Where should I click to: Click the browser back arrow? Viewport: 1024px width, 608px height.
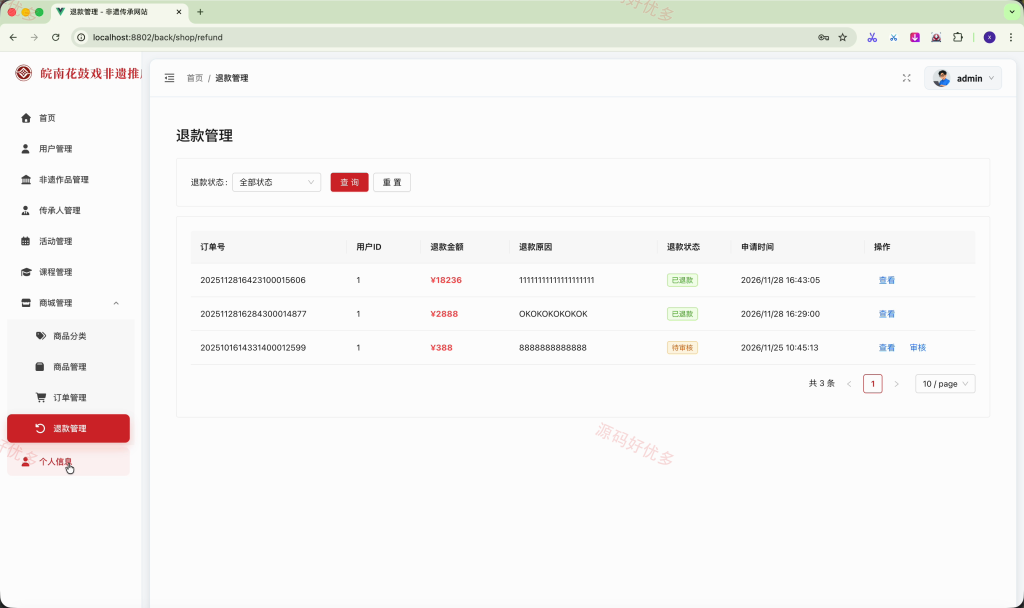13,37
